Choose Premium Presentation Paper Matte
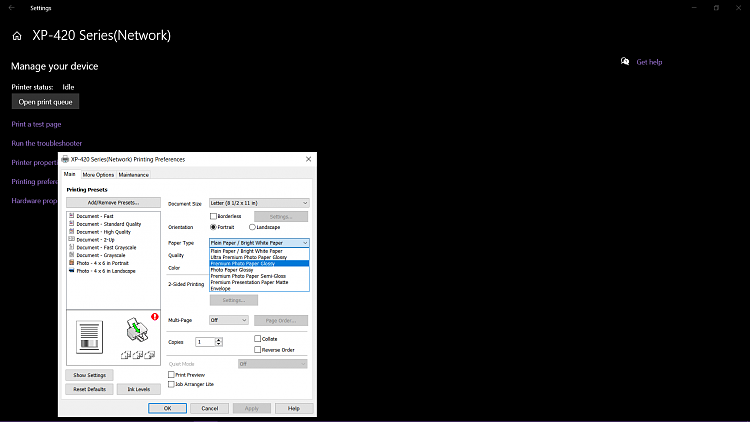This screenshot has width=750, height=422. [259, 282]
